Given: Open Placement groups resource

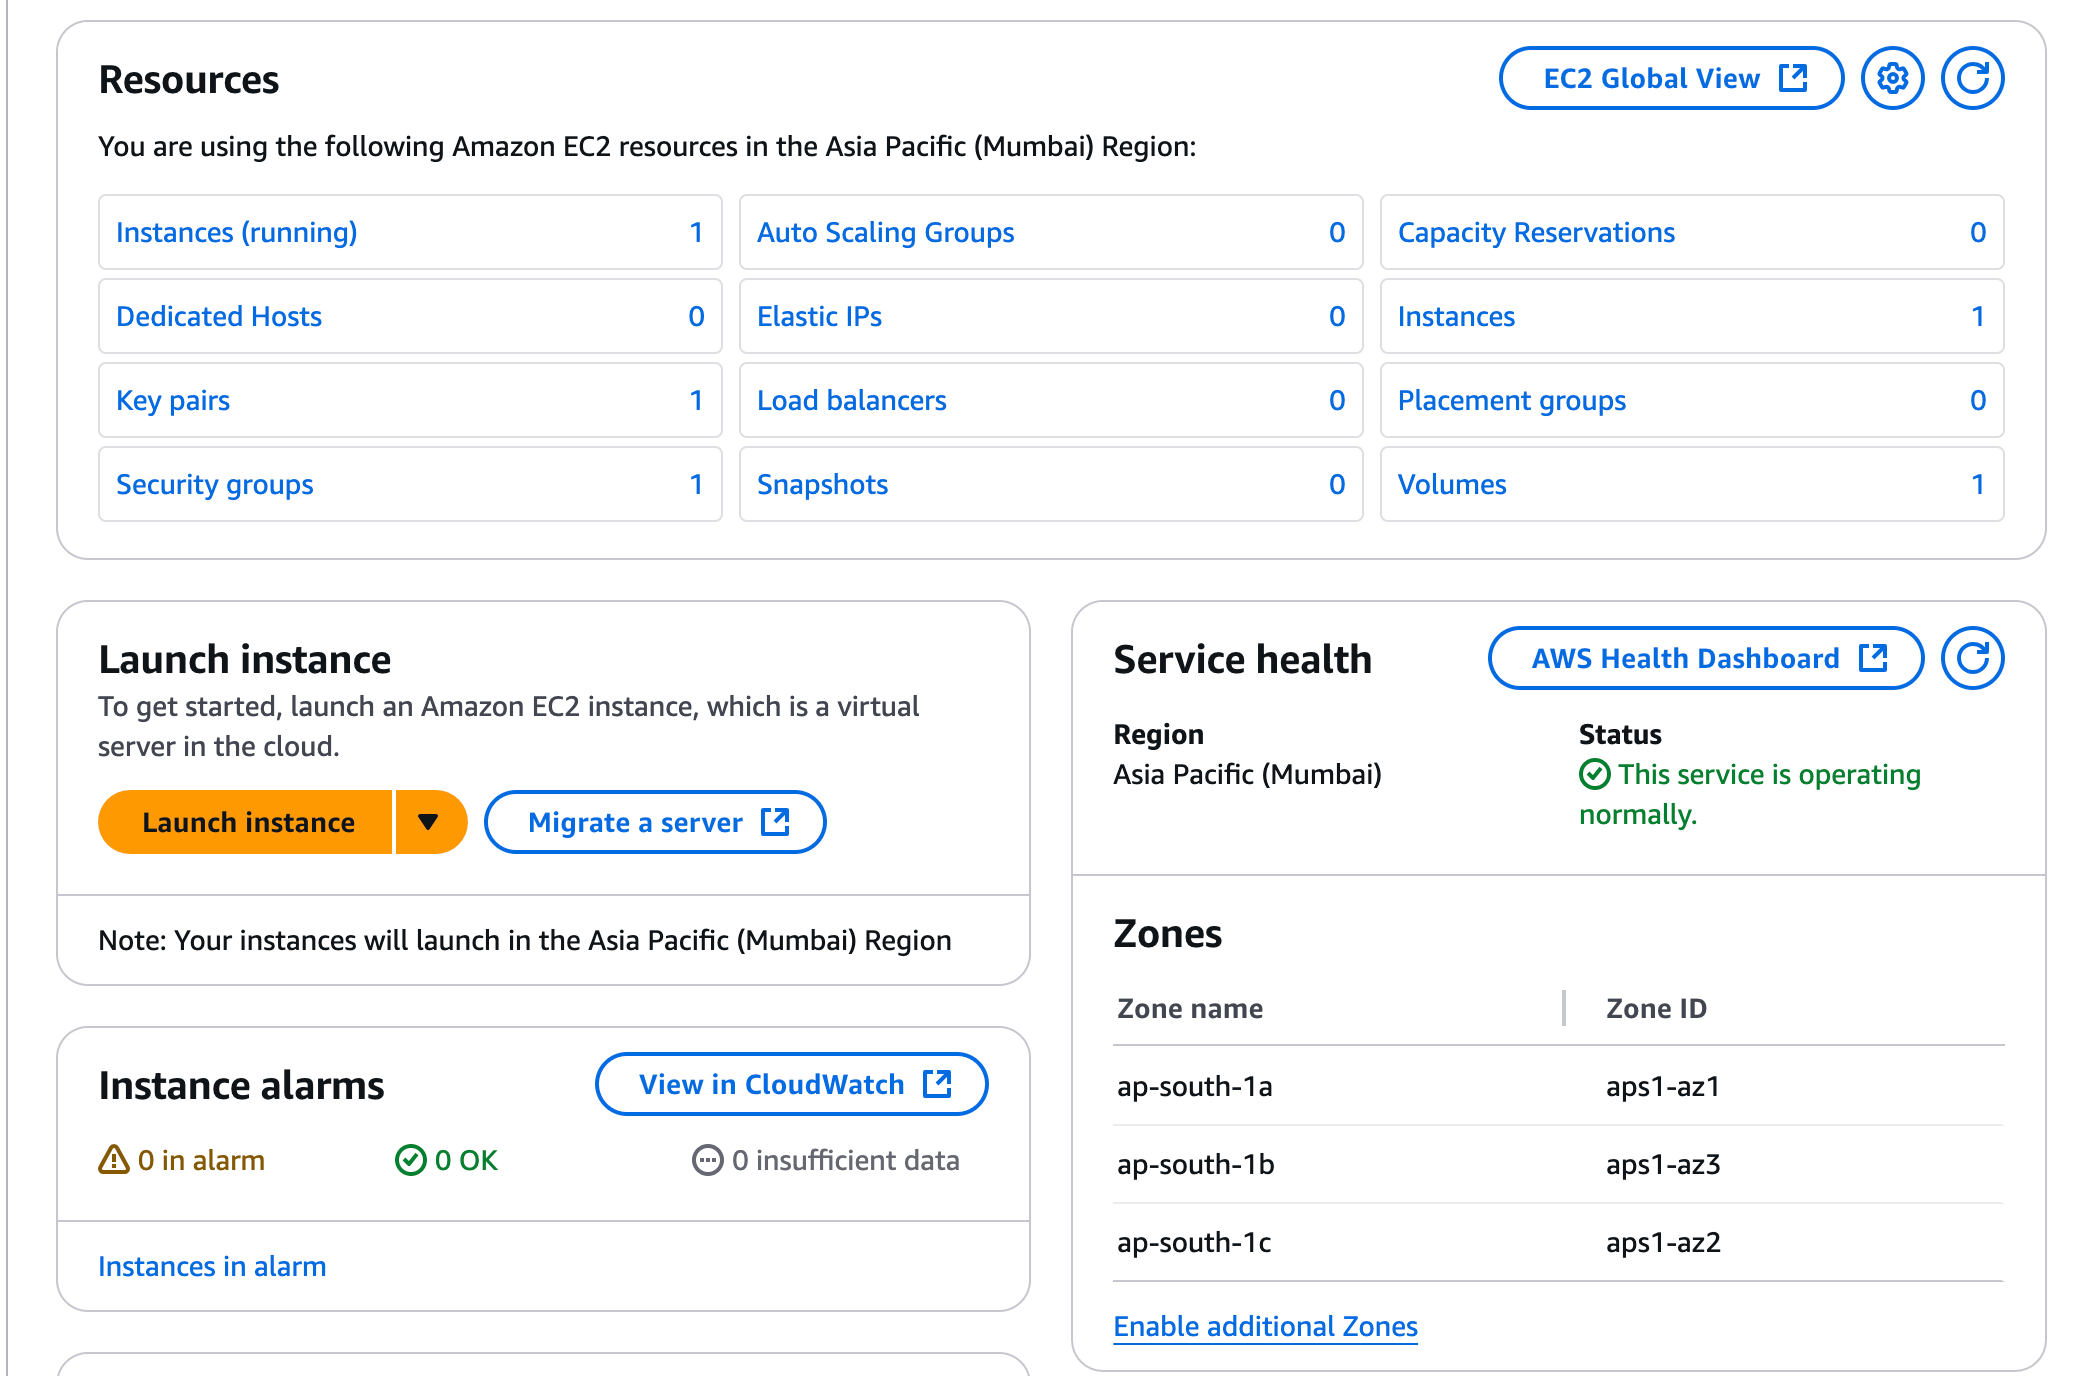Looking at the screenshot, I should [1511, 400].
